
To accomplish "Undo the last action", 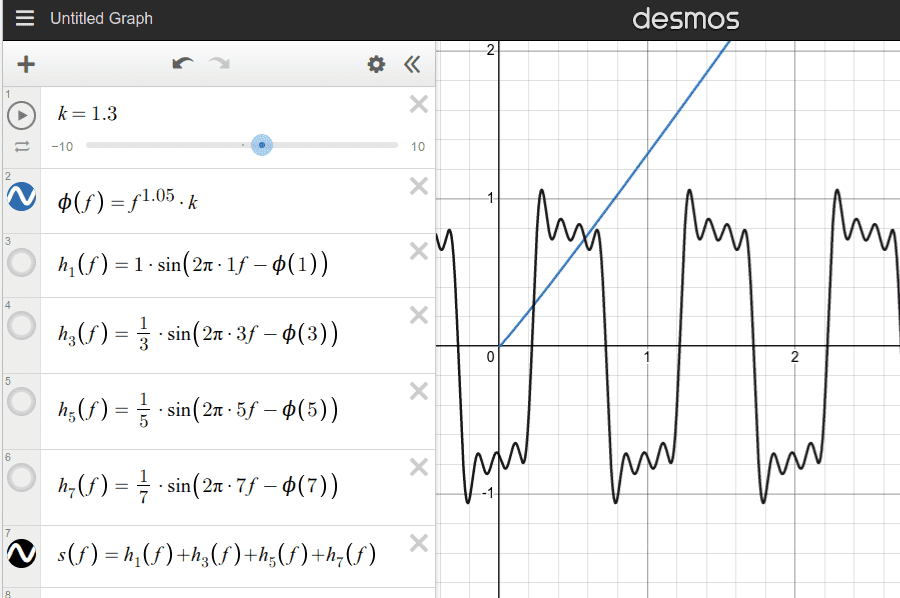I will pos(183,64).
